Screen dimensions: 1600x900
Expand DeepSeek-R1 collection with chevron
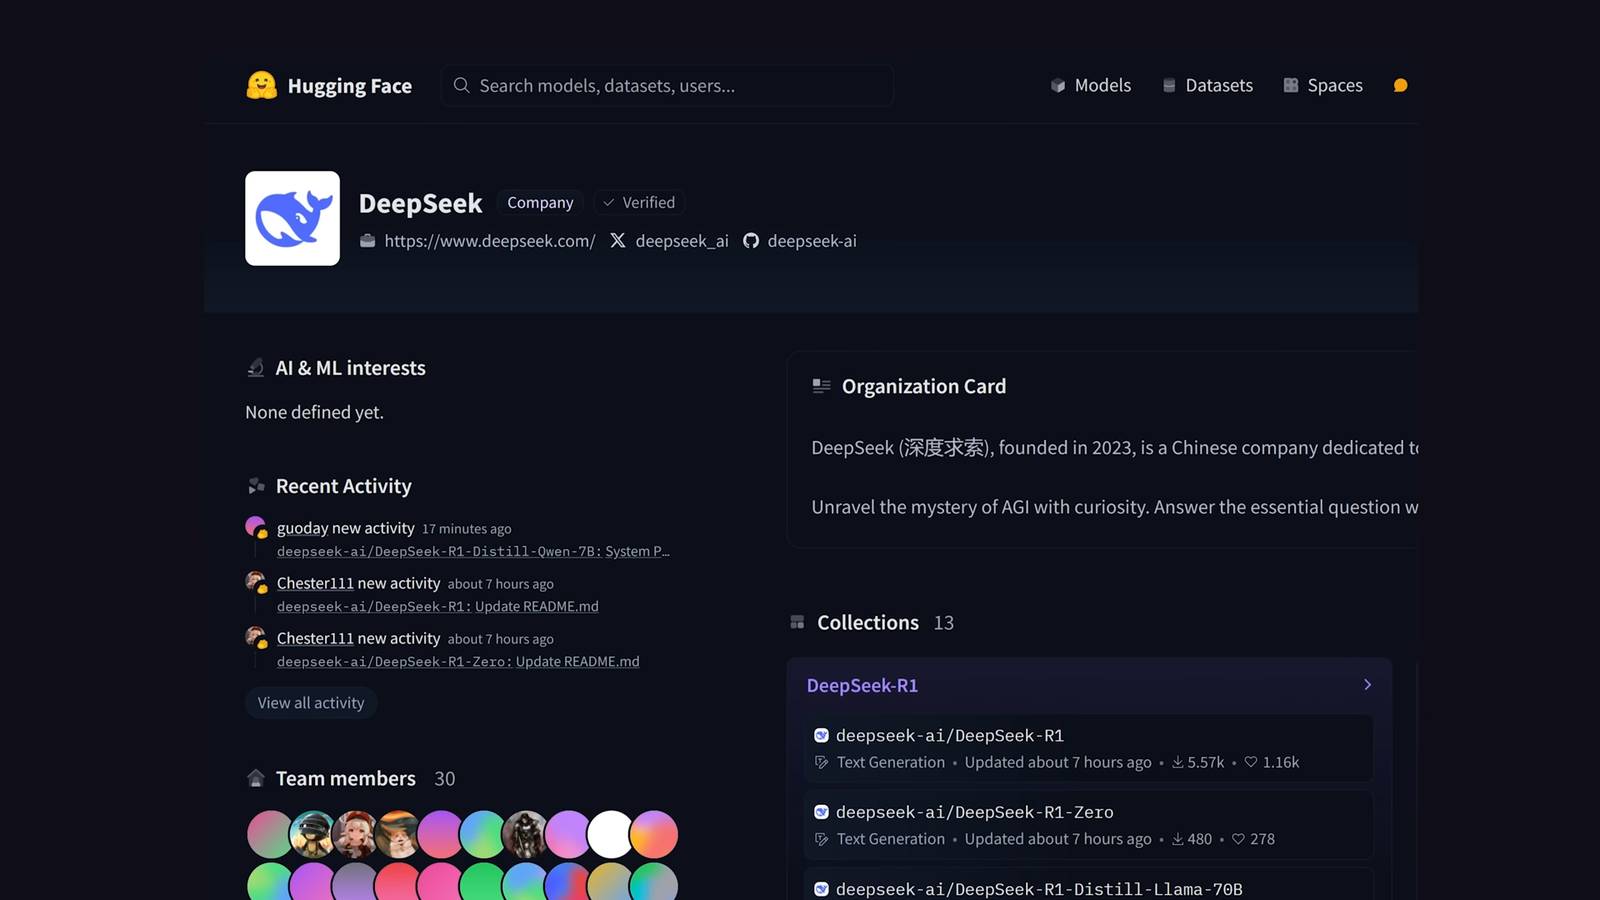click(x=1368, y=685)
